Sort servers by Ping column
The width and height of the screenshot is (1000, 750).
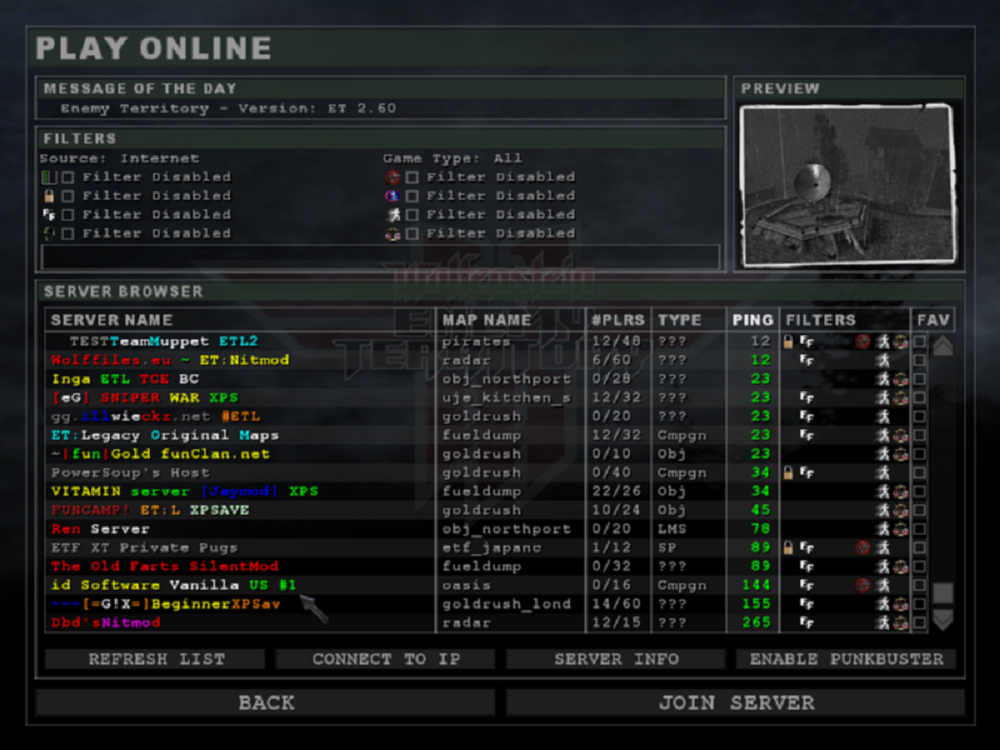click(753, 320)
